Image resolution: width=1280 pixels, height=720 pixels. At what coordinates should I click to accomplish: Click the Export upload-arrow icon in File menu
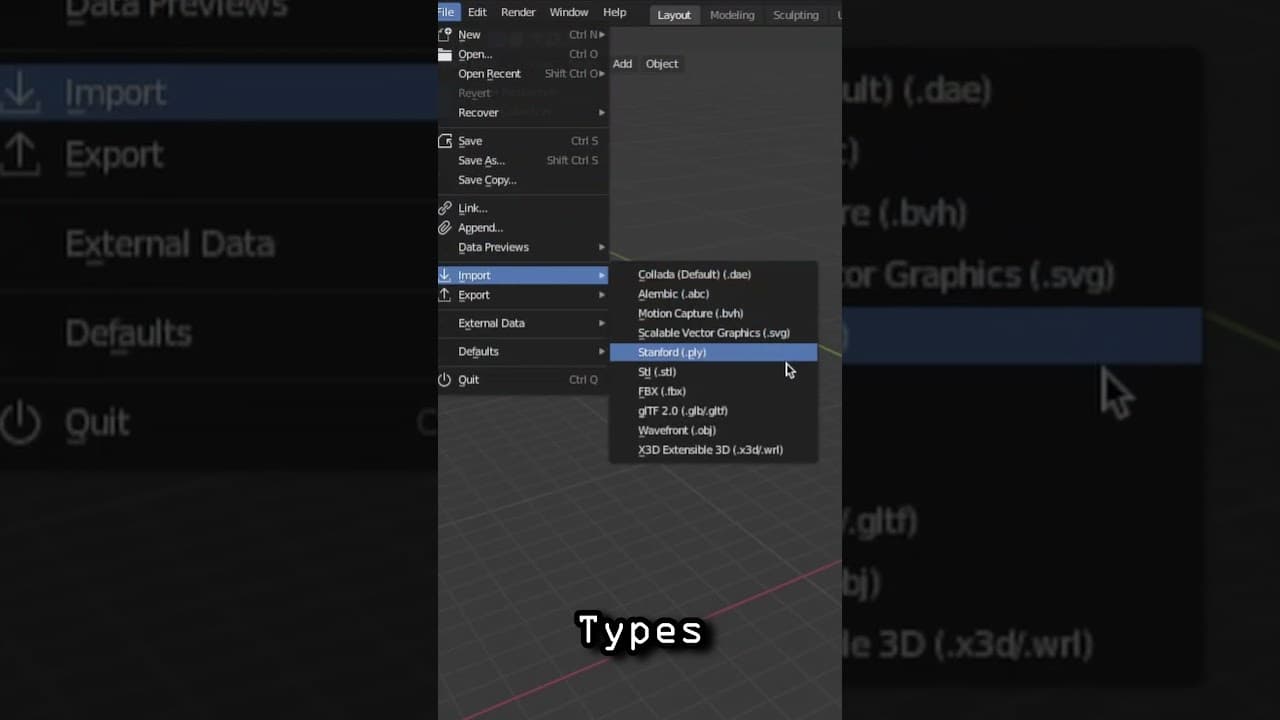point(445,295)
